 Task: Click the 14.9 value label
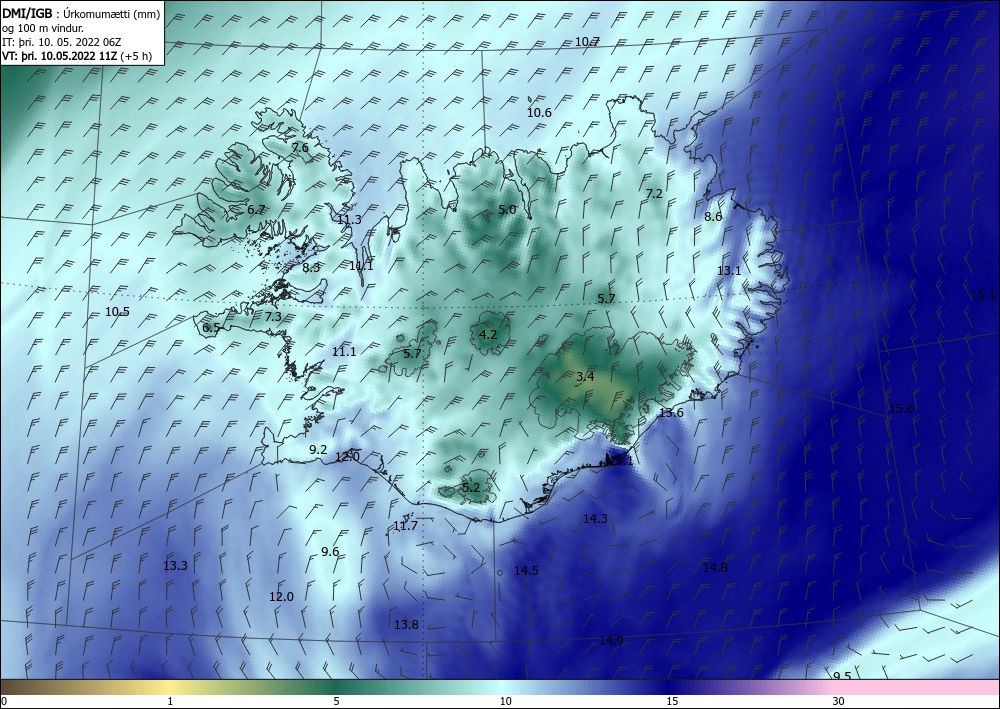611,640
